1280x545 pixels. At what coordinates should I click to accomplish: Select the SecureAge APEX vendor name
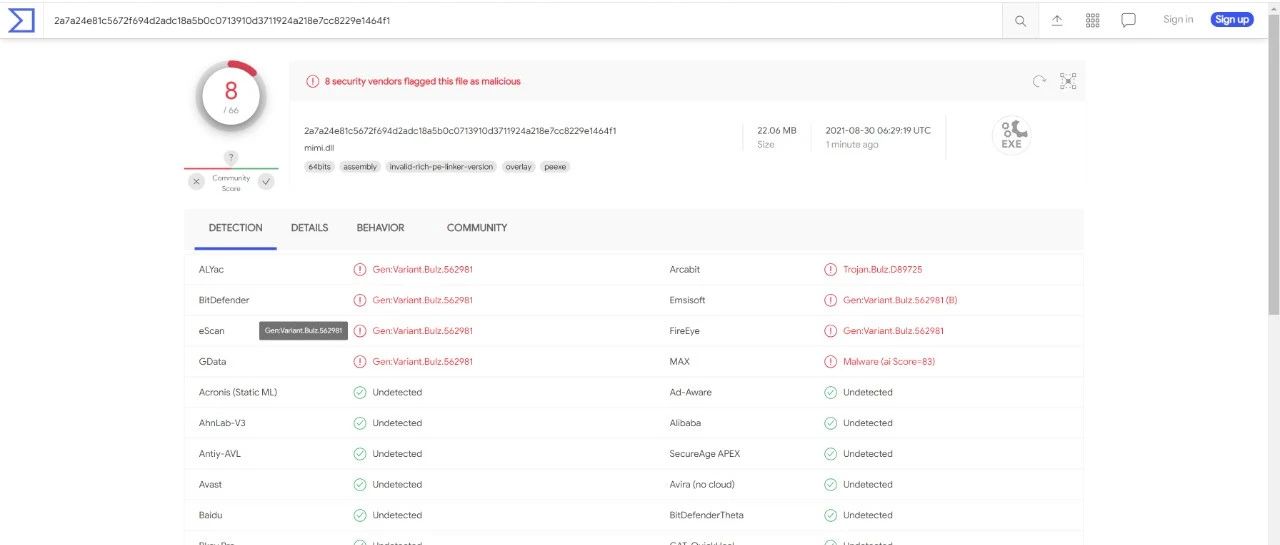pyautogui.click(x=705, y=453)
